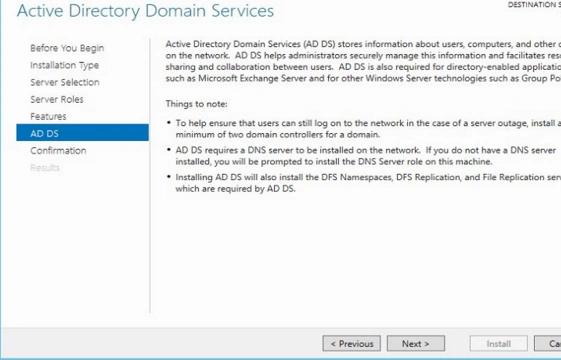561x360 pixels.
Task: Open the Features step
Action: (x=48, y=116)
